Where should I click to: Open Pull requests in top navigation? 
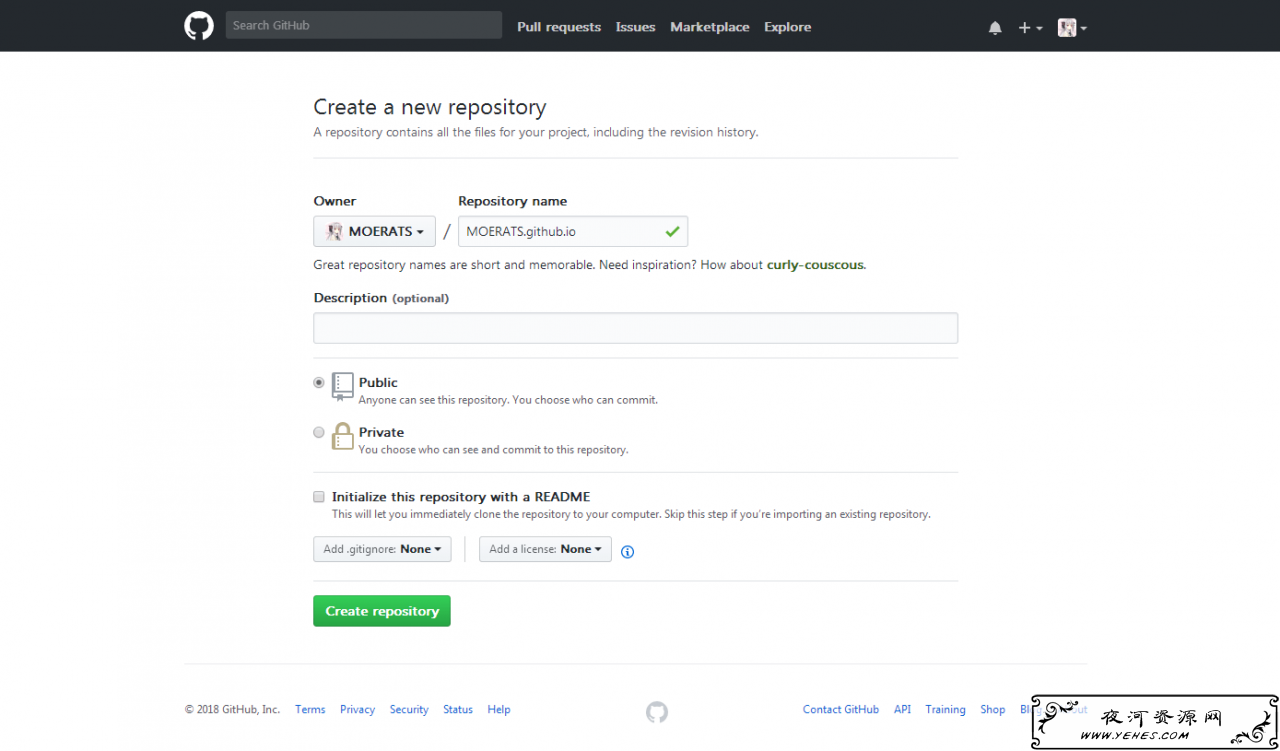click(x=559, y=27)
